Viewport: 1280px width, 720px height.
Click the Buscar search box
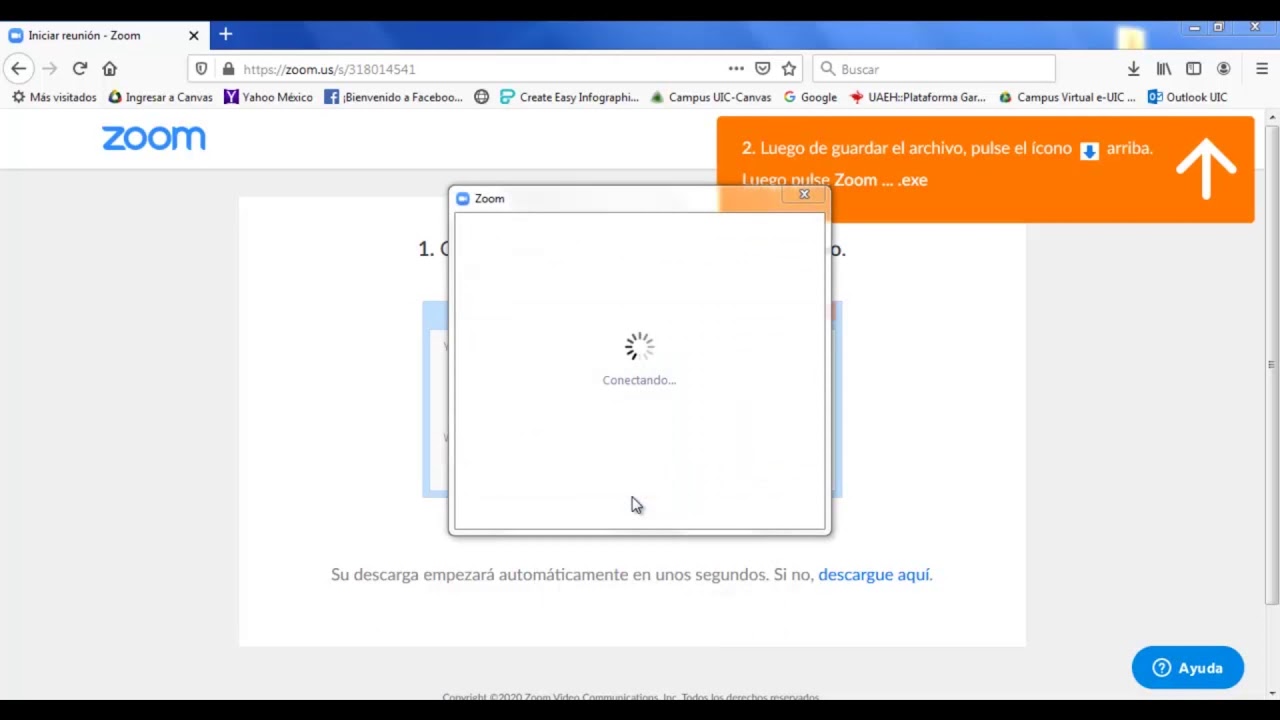click(934, 69)
